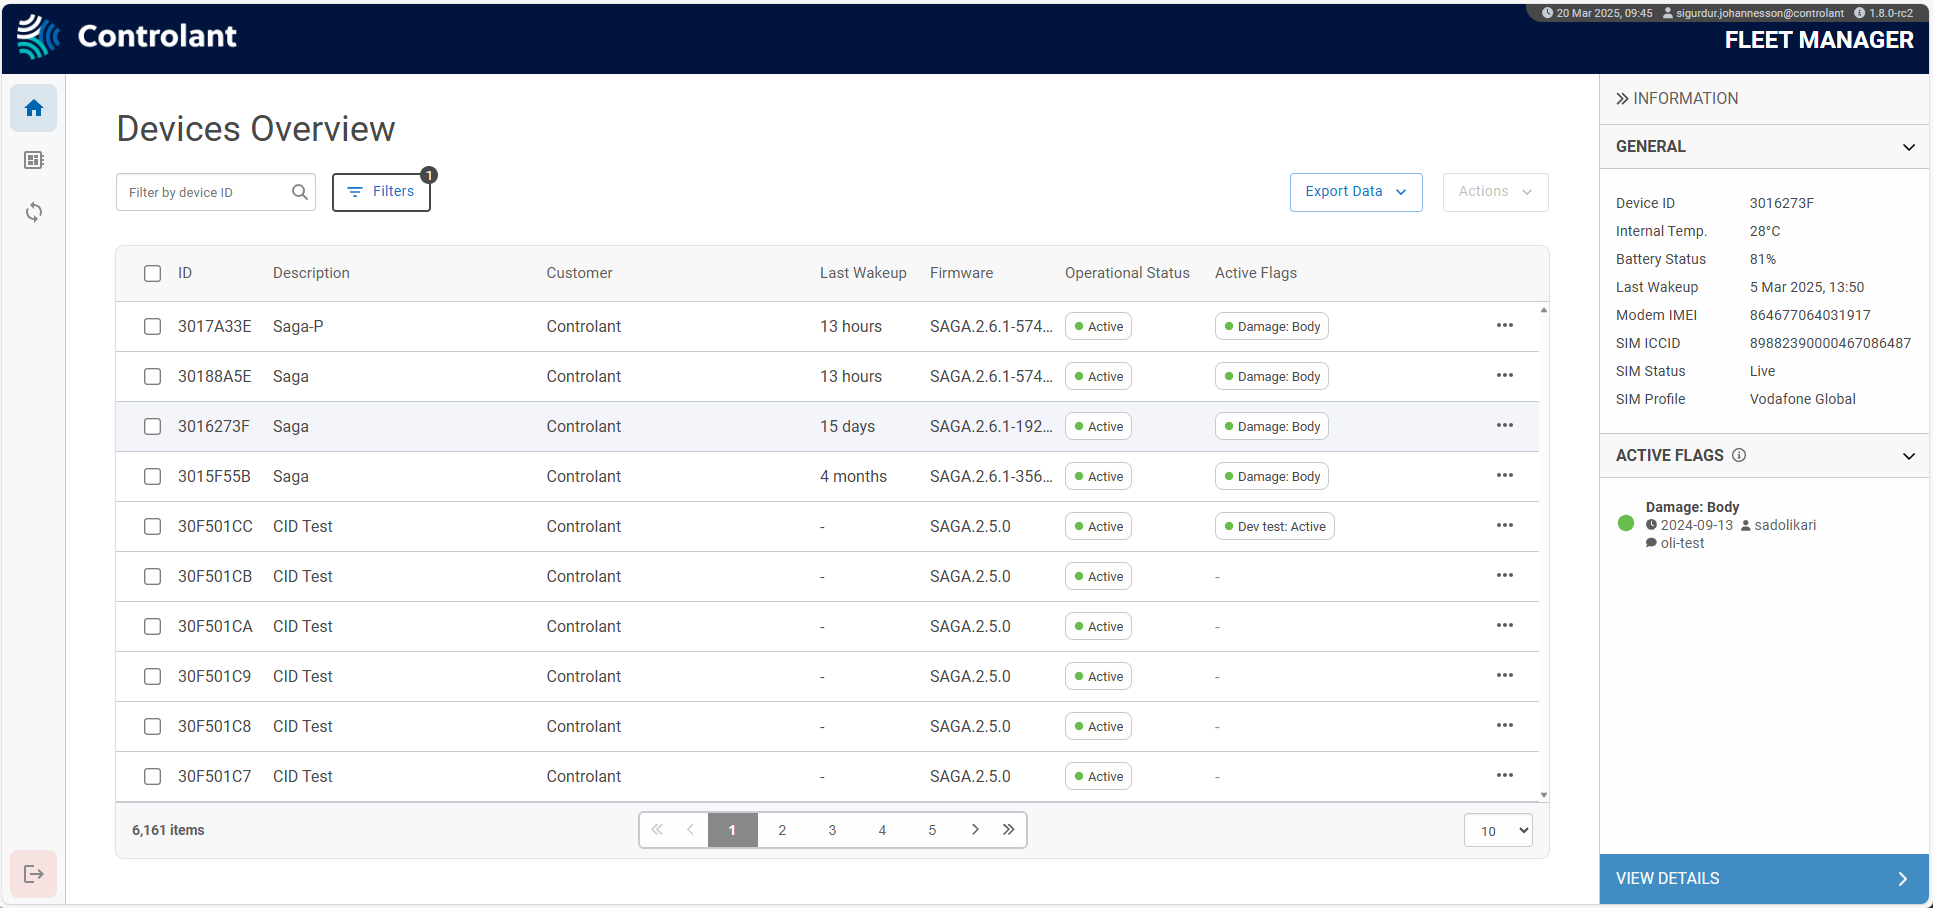
Task: Click the Controlant logo
Action: click(127, 37)
